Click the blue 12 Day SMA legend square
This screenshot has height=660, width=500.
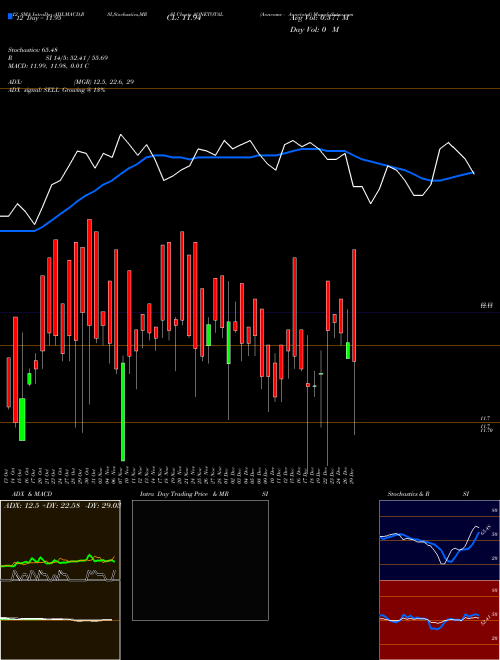pyautogui.click(x=10, y=16)
